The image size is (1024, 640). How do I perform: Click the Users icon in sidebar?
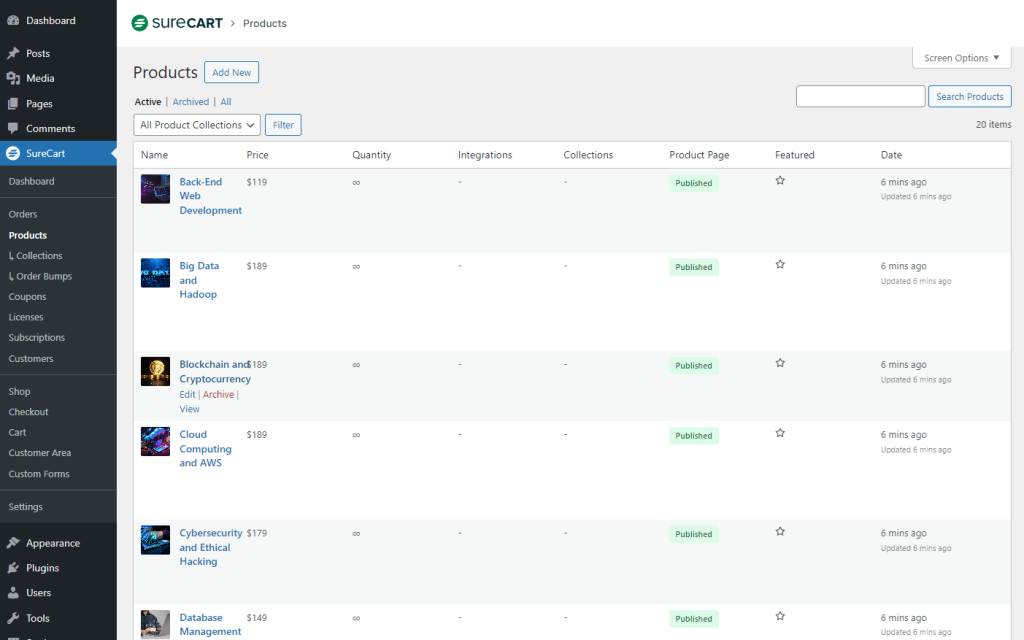click(x=13, y=593)
